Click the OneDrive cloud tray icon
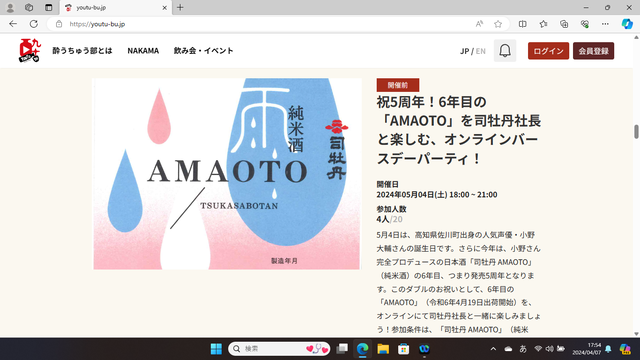This screenshot has width=640, height=360. [x=508, y=349]
